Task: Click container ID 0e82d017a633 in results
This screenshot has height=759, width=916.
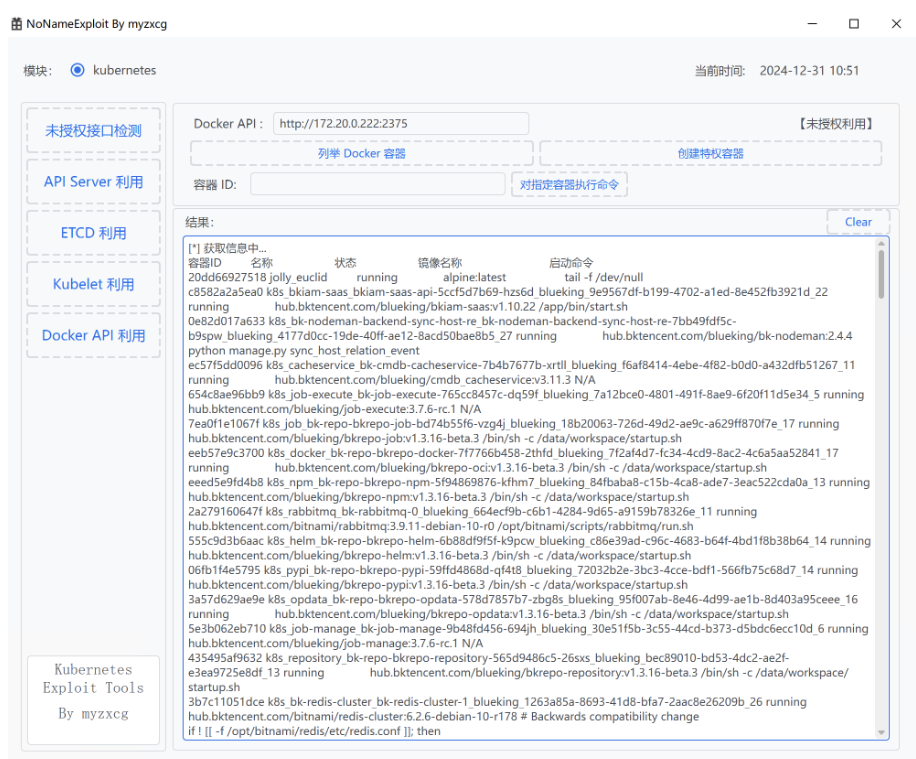Action: [227, 321]
